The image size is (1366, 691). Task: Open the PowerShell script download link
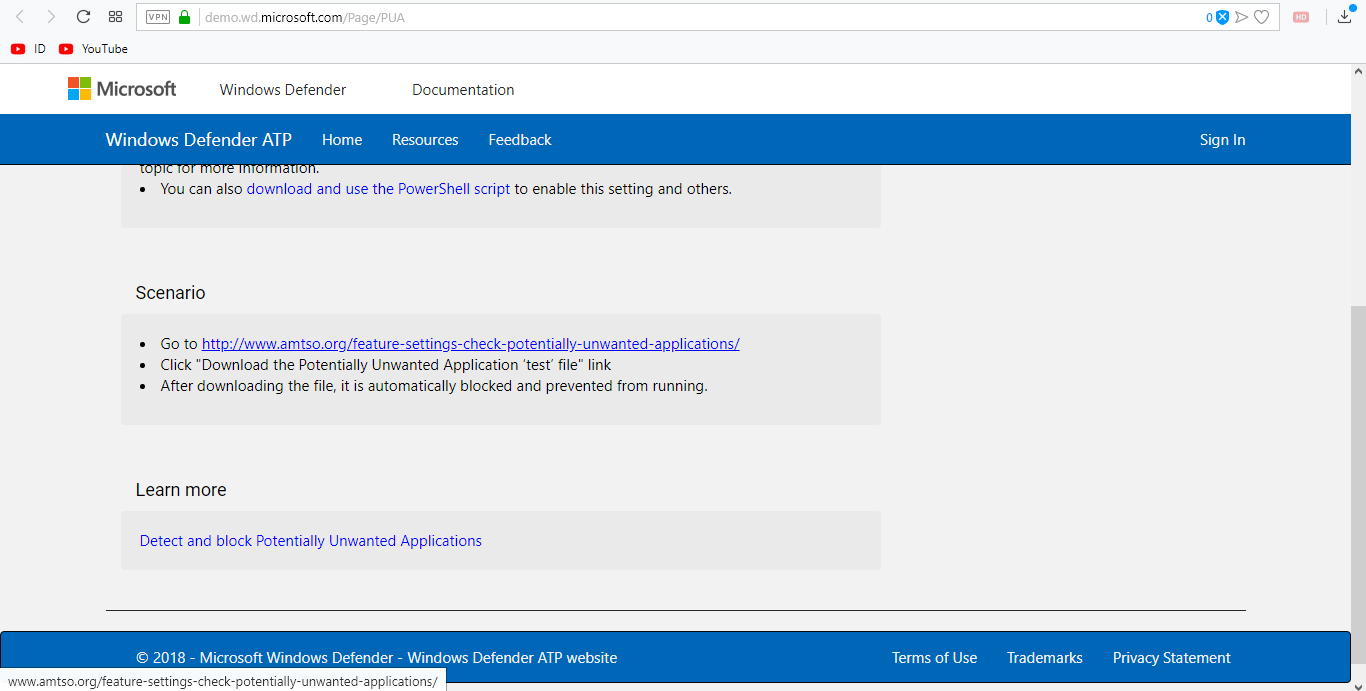(x=378, y=188)
